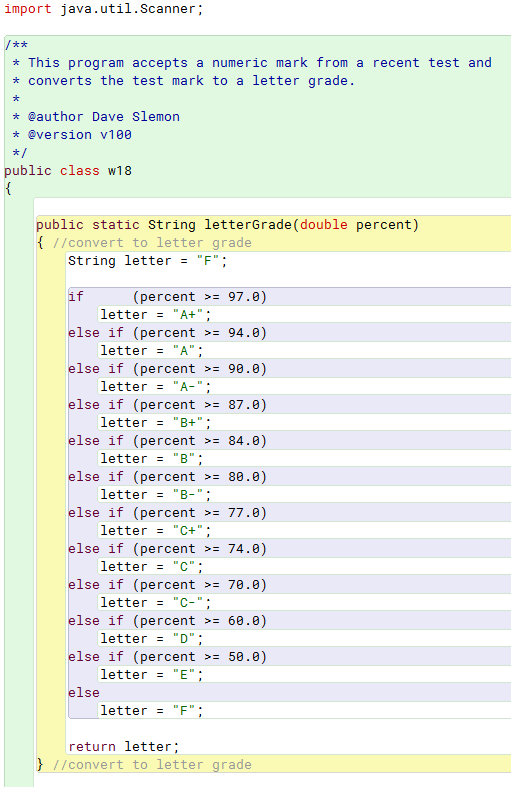
Task: Click the letter = "A-" assignment
Action: point(156,386)
